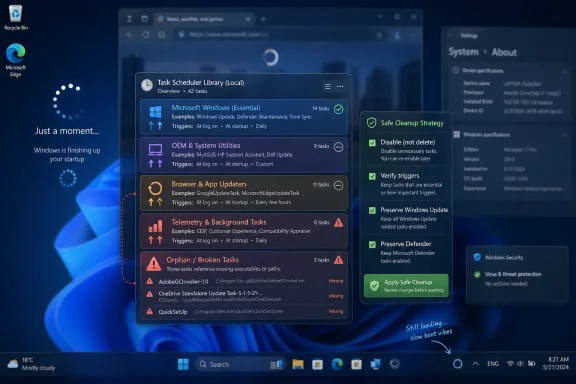Open the Start menu from taskbar
The image size is (576, 384).
(183, 364)
